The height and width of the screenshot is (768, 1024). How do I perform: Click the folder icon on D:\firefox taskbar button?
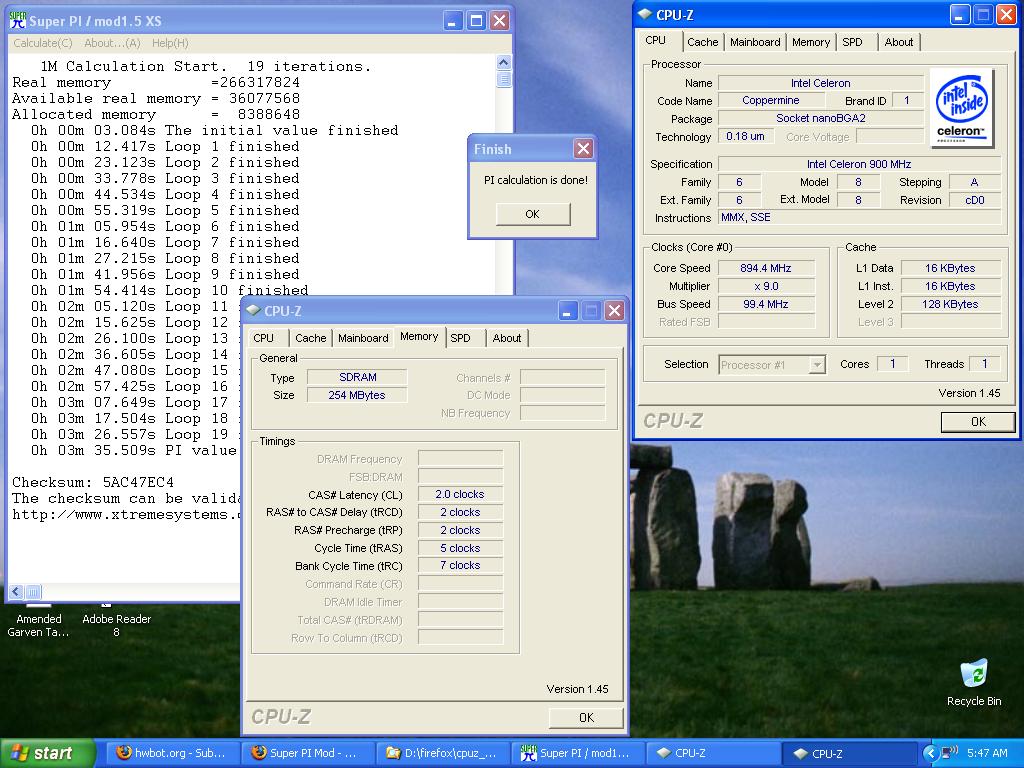click(393, 753)
